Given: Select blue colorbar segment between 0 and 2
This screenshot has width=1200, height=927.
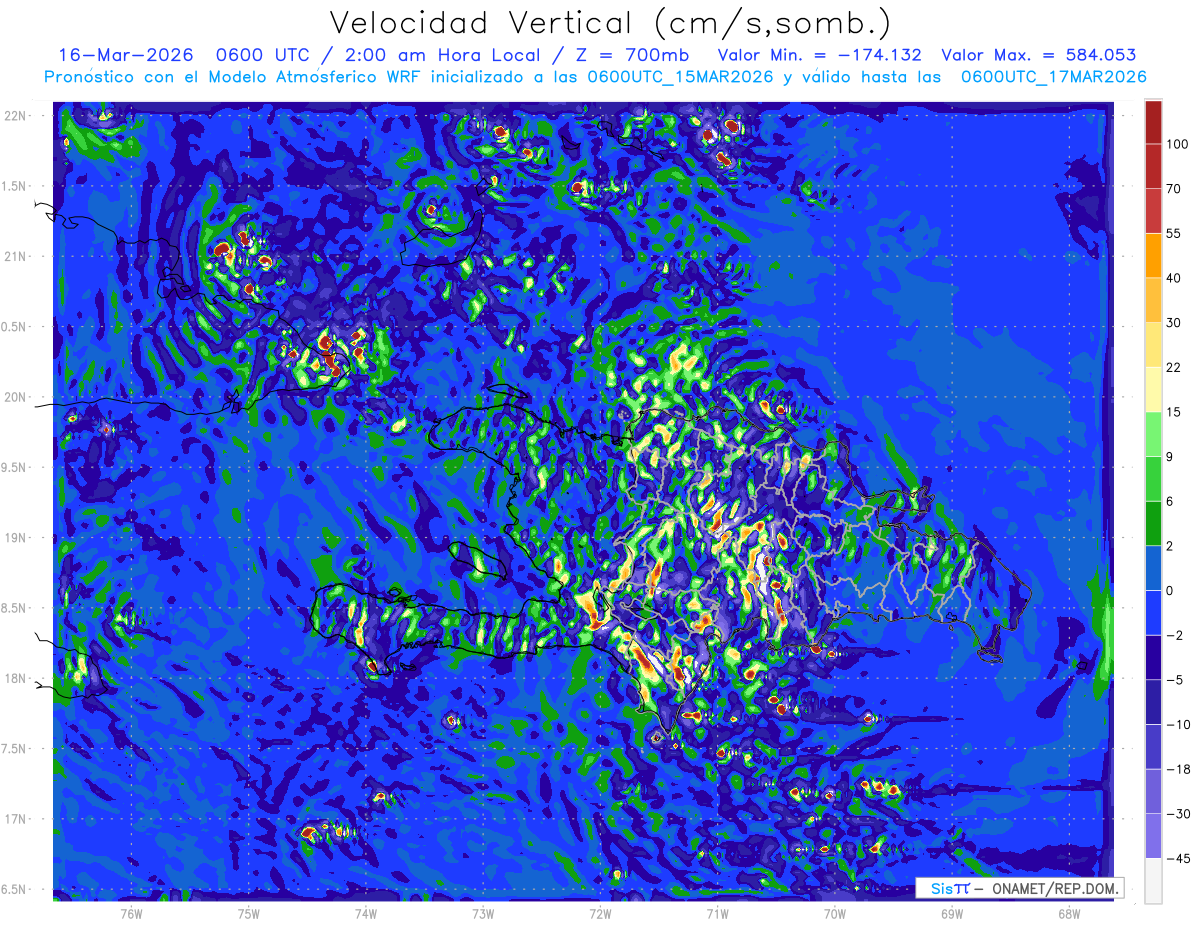Looking at the screenshot, I should tap(1153, 568).
